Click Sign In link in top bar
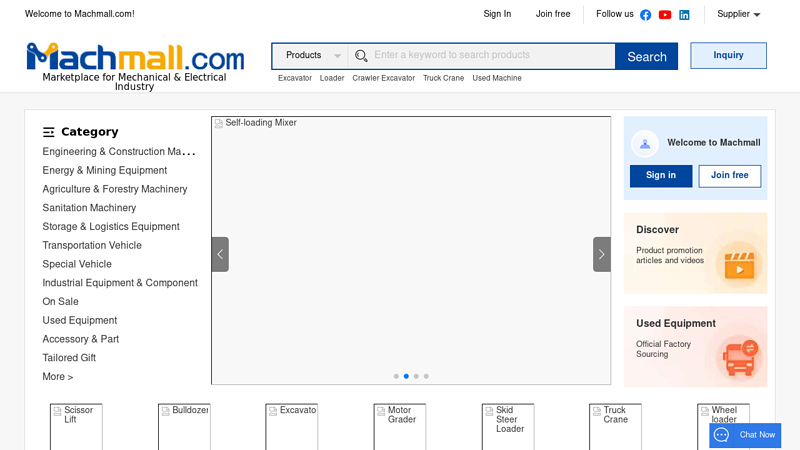800x450 pixels. point(497,14)
